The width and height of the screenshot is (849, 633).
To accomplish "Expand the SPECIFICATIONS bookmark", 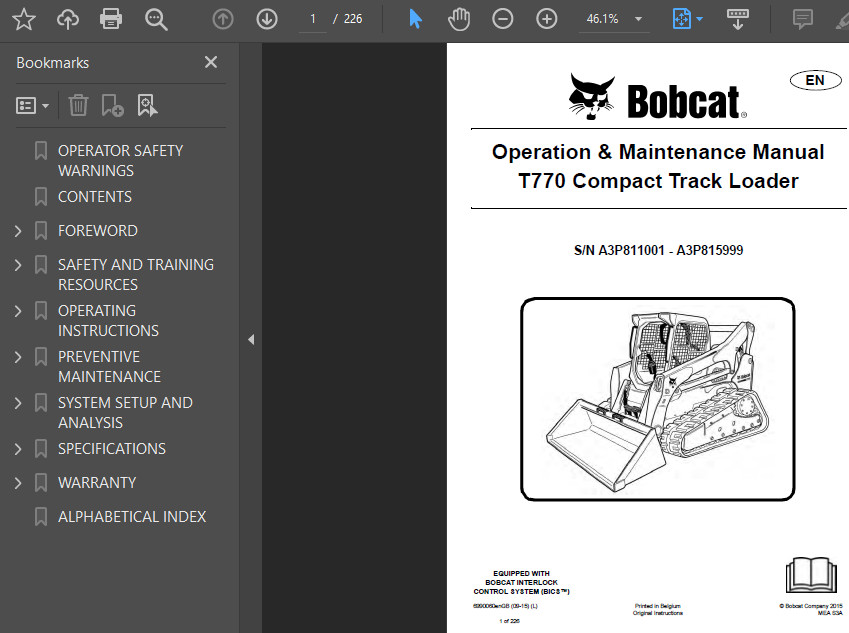I will pyautogui.click(x=18, y=449).
